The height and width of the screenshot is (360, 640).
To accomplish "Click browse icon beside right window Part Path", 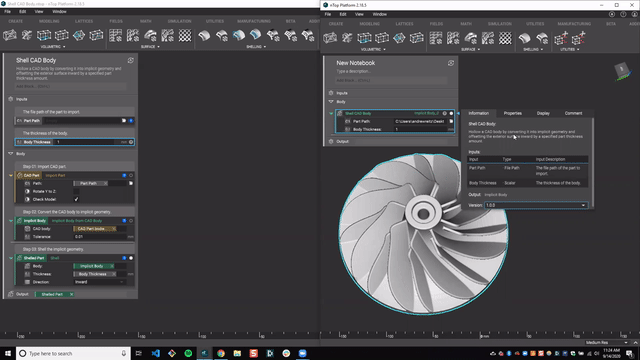I will click(451, 121).
